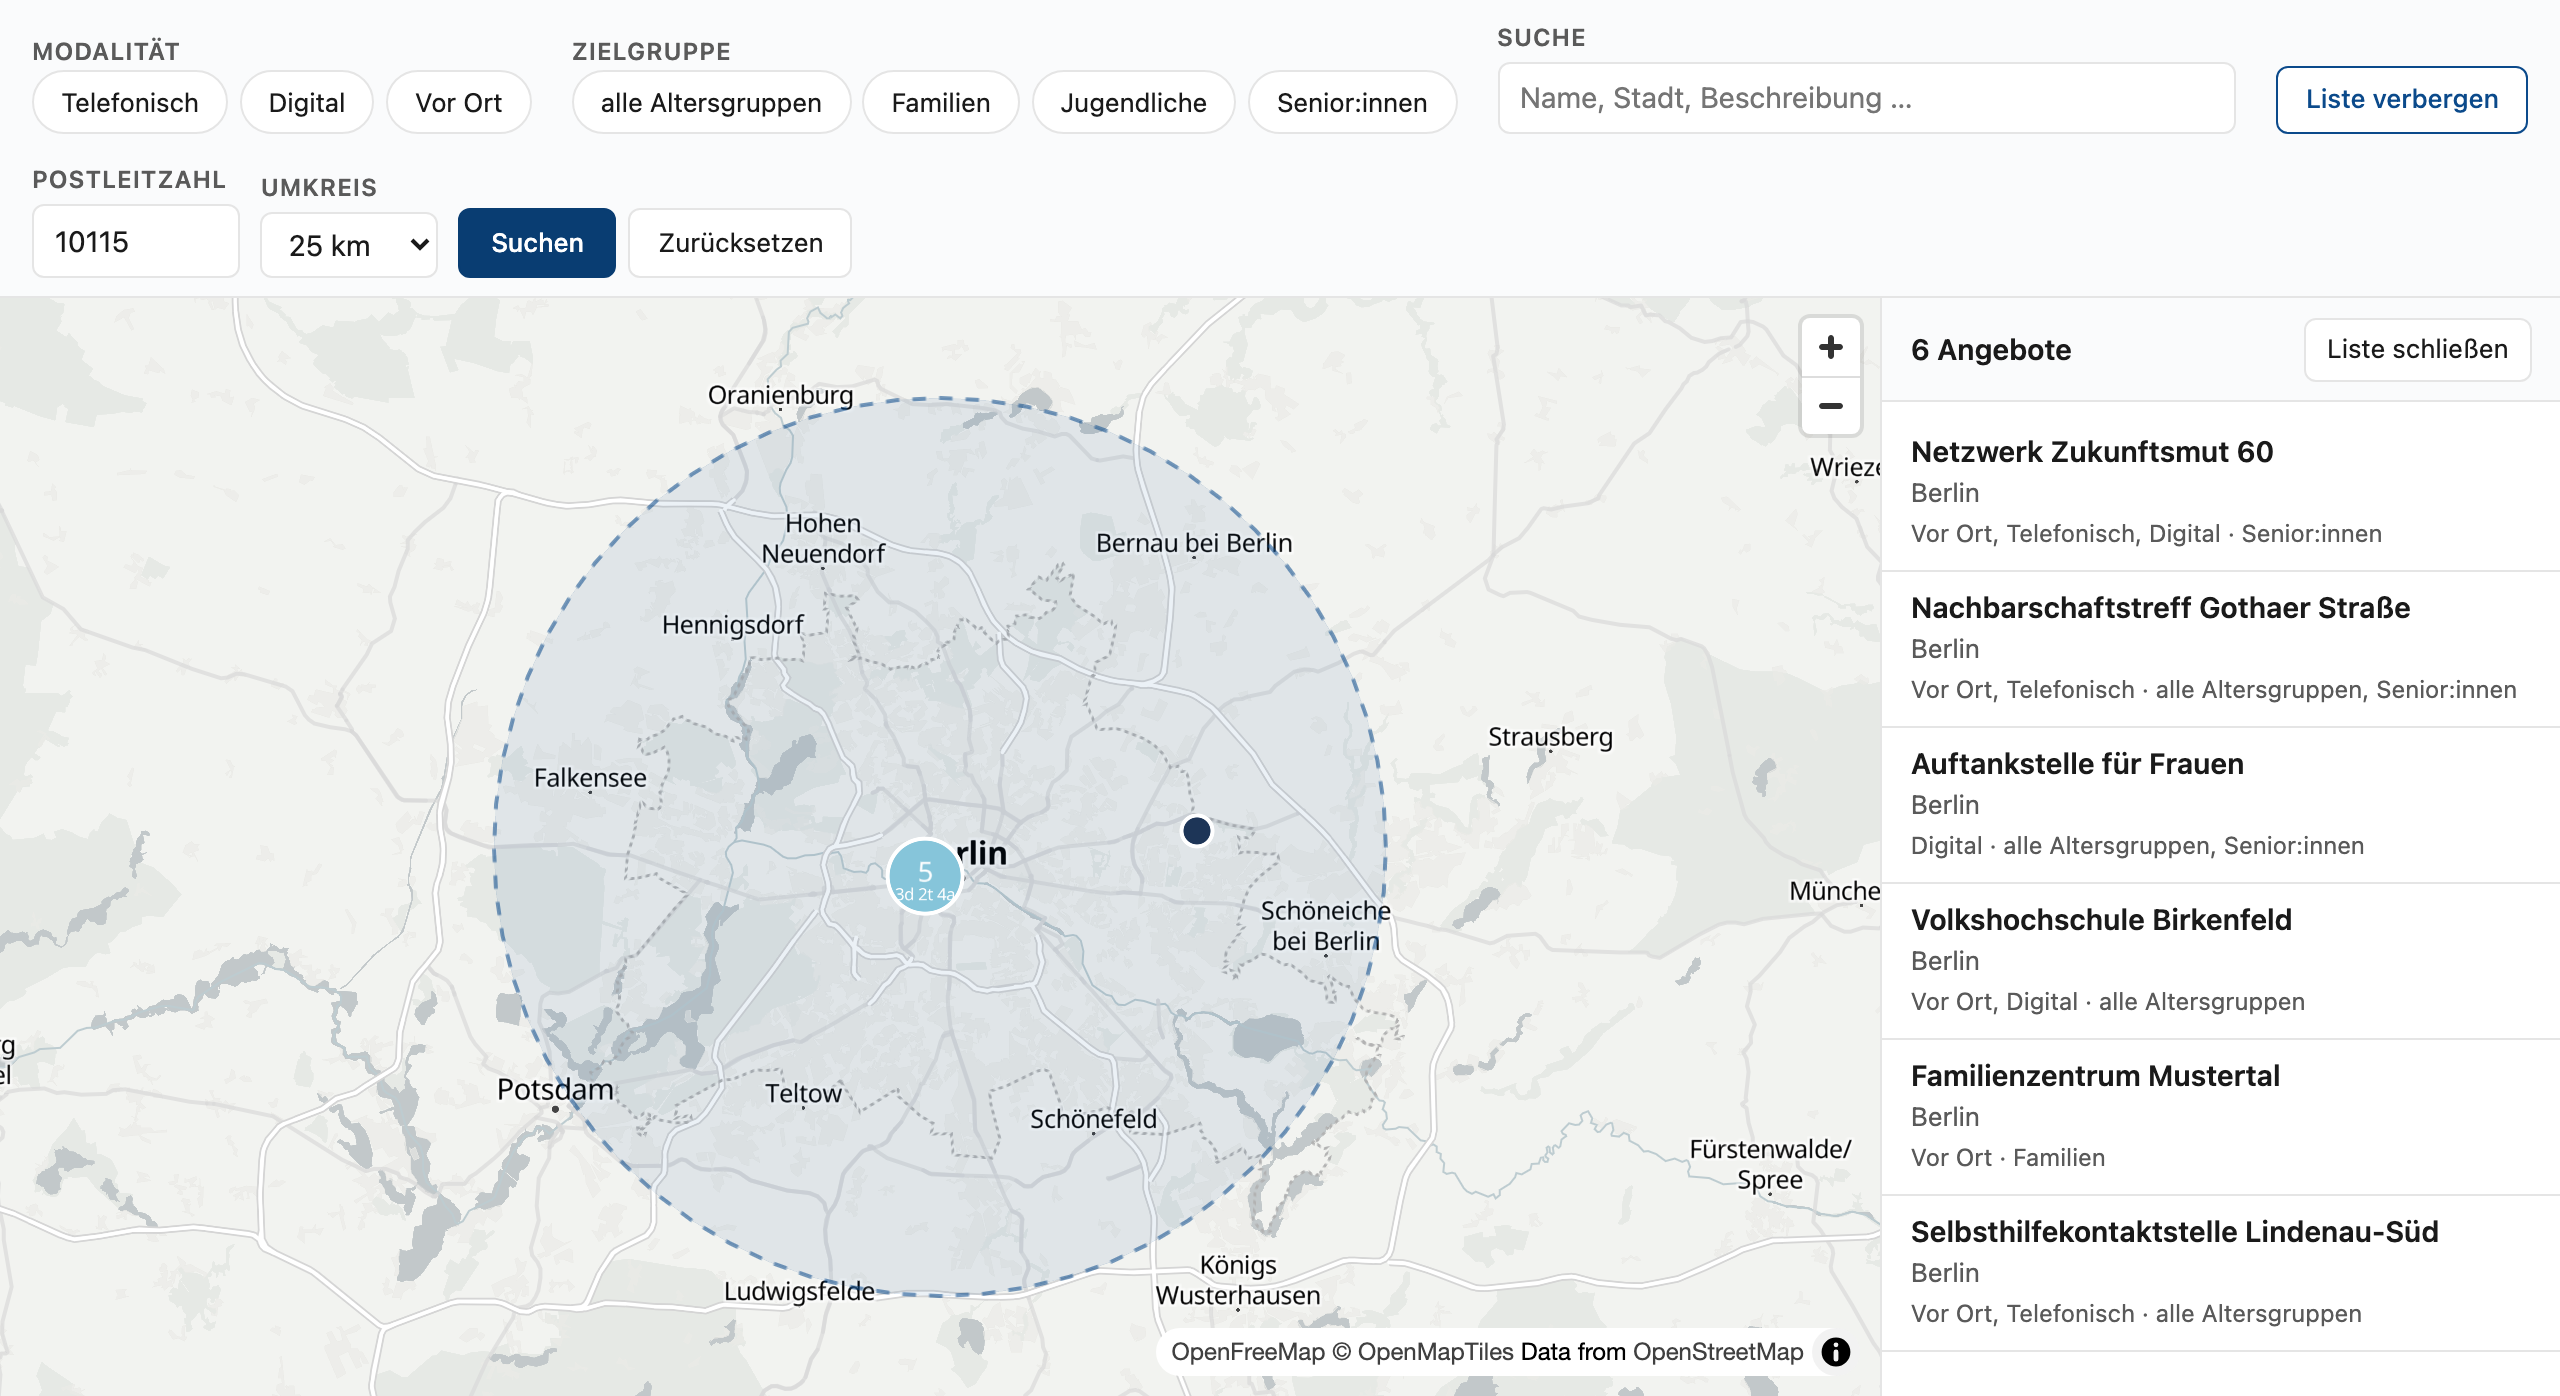Toggle the Vor Ort modality filter
This screenshot has width=2560, height=1396.
click(x=458, y=102)
